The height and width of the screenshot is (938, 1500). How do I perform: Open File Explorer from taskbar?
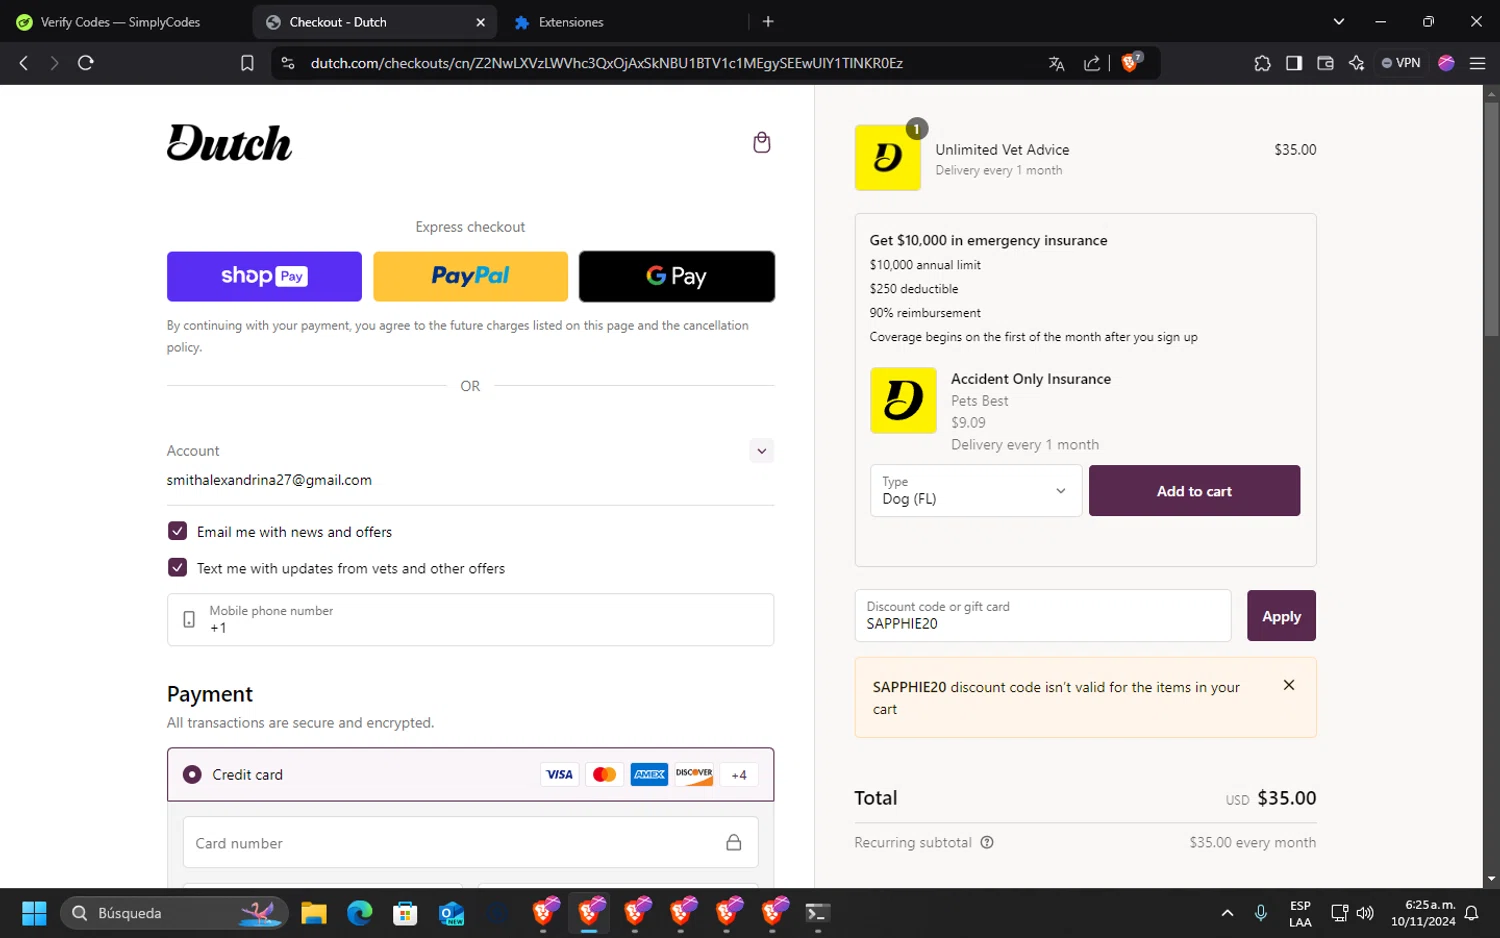314,913
